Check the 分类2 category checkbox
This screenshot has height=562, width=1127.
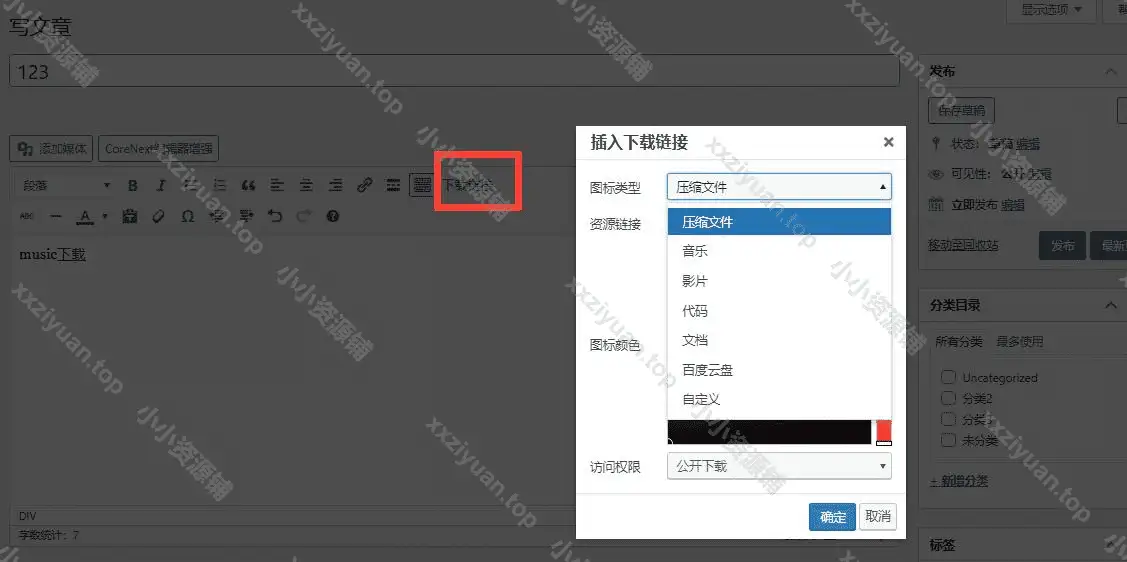[948, 399]
